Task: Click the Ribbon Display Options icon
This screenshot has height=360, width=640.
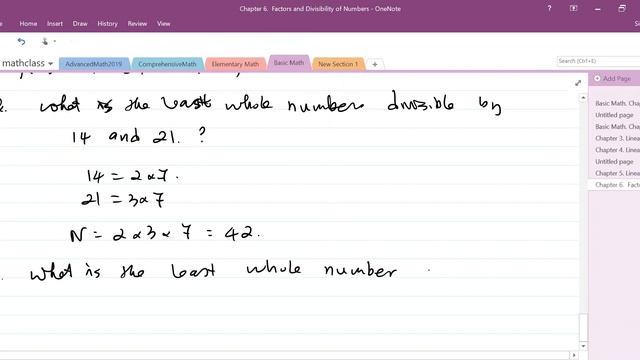Action: [573, 8]
